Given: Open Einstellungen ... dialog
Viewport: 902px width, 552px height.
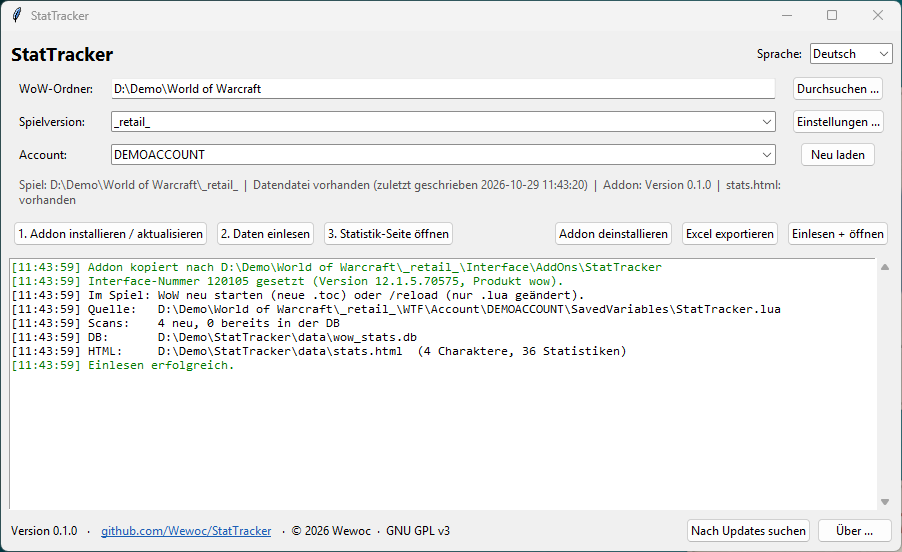Looking at the screenshot, I should click(x=838, y=122).
